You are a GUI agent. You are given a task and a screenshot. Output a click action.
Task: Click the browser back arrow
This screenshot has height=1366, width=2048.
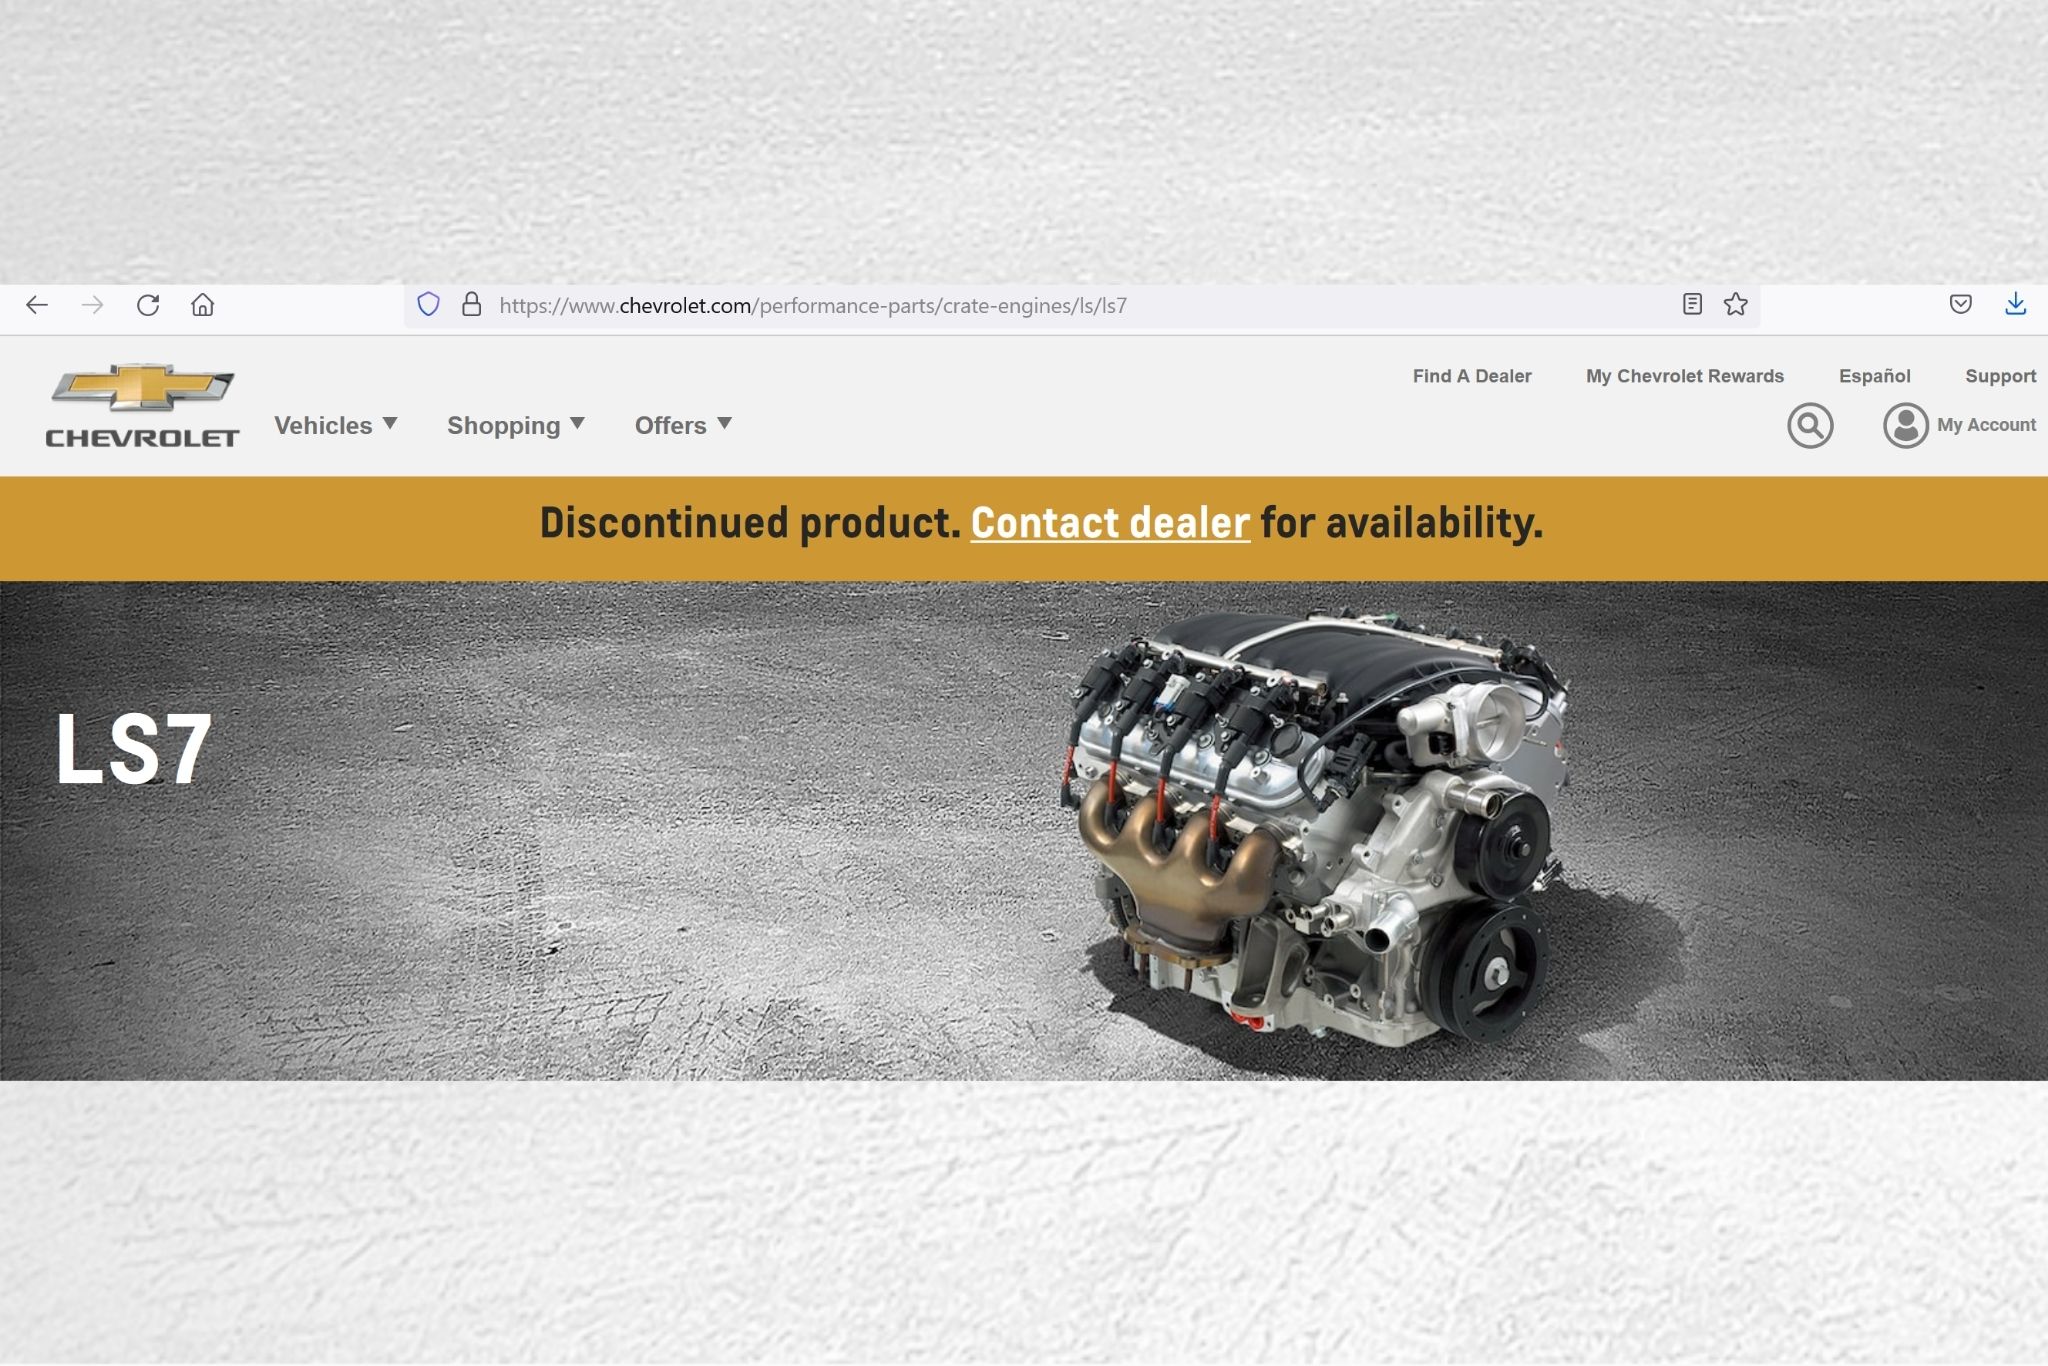click(x=37, y=305)
